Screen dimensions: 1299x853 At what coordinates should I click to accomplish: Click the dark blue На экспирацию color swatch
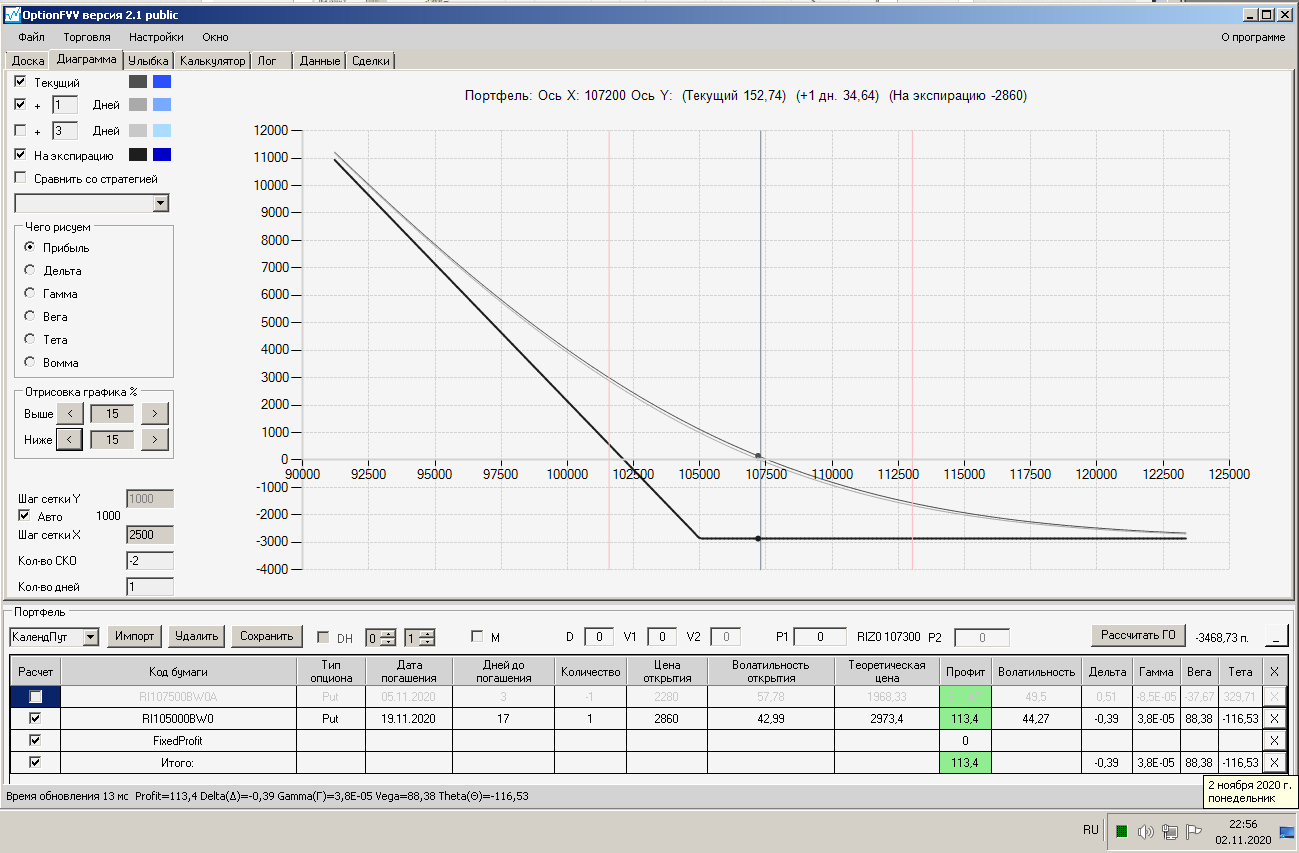[162, 155]
